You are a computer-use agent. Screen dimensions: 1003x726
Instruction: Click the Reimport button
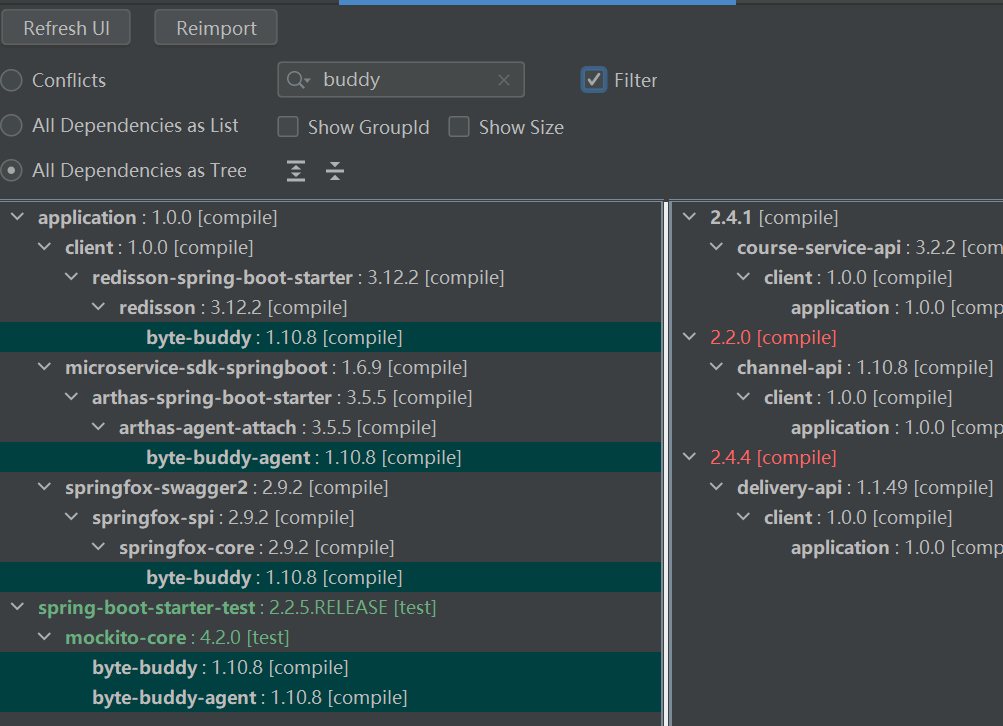coord(216,28)
